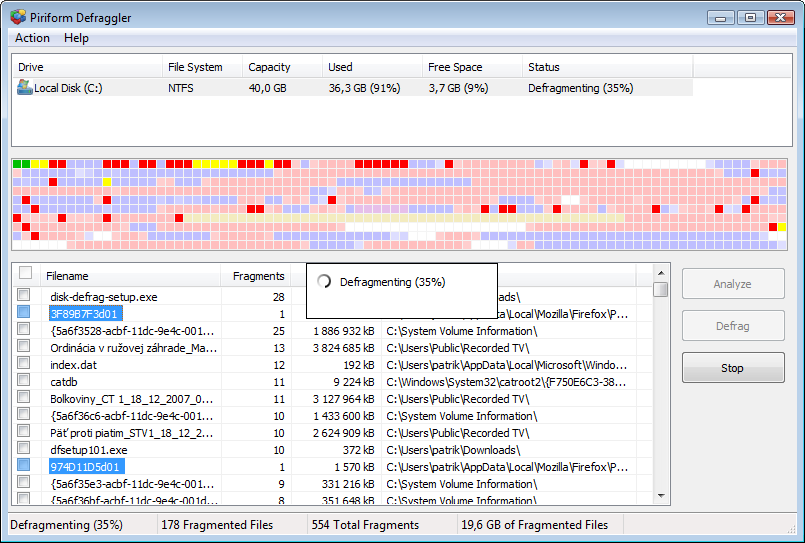
Task: Click the Stop button
Action: click(733, 367)
